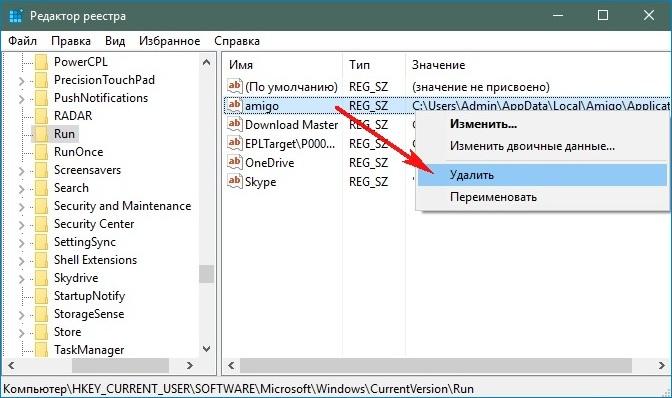This screenshot has width=672, height=398.
Task: Click the StorageSense folder icon
Action: click(41, 314)
